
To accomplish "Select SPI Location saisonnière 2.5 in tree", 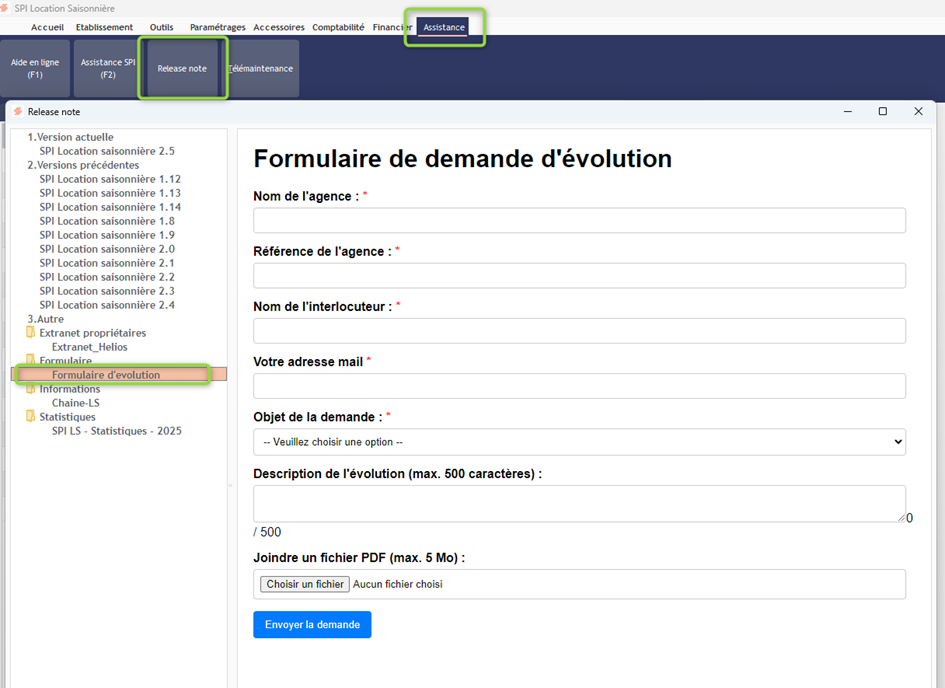I will click(x=107, y=151).
